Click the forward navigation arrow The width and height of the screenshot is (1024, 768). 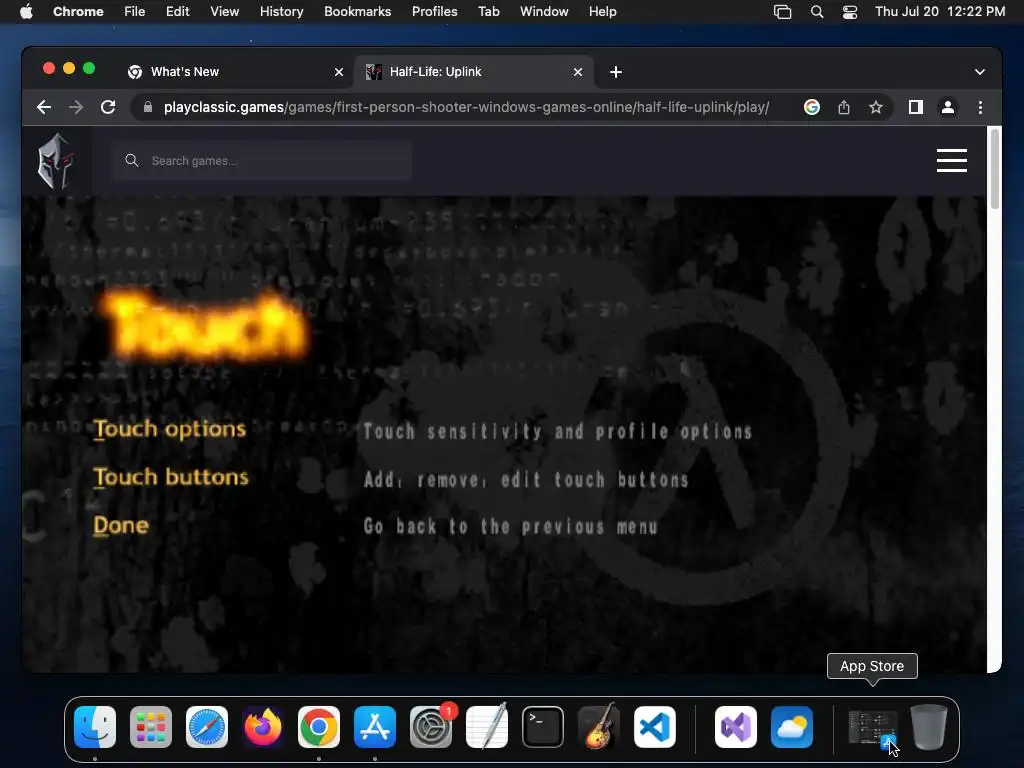pyautogui.click(x=76, y=107)
